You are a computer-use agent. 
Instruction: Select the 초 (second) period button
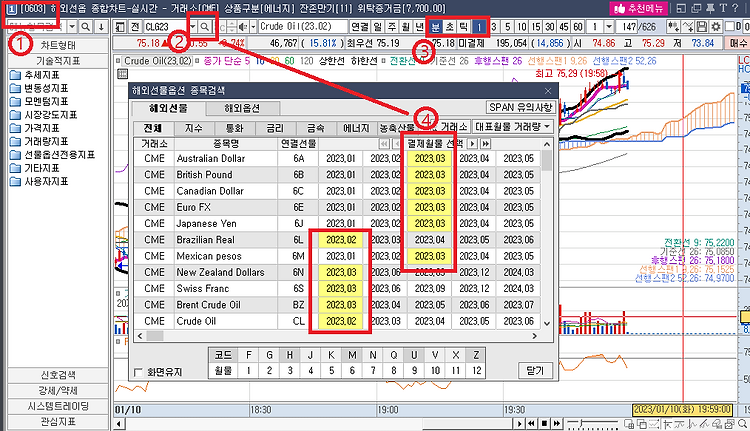(x=450, y=27)
